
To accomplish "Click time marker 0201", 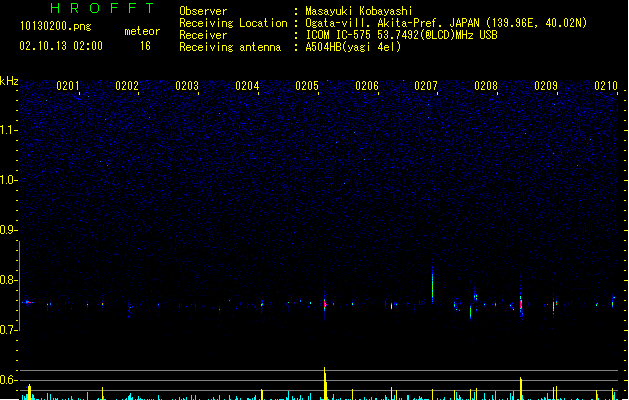I will click(x=68, y=86).
